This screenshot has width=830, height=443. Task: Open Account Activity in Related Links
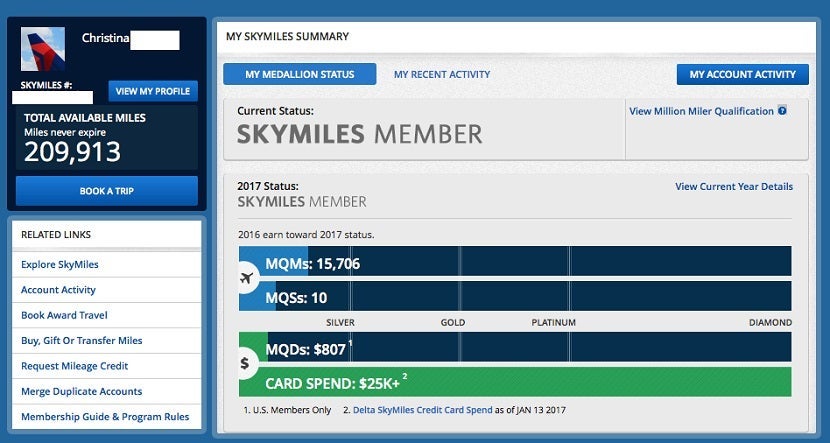coord(58,290)
